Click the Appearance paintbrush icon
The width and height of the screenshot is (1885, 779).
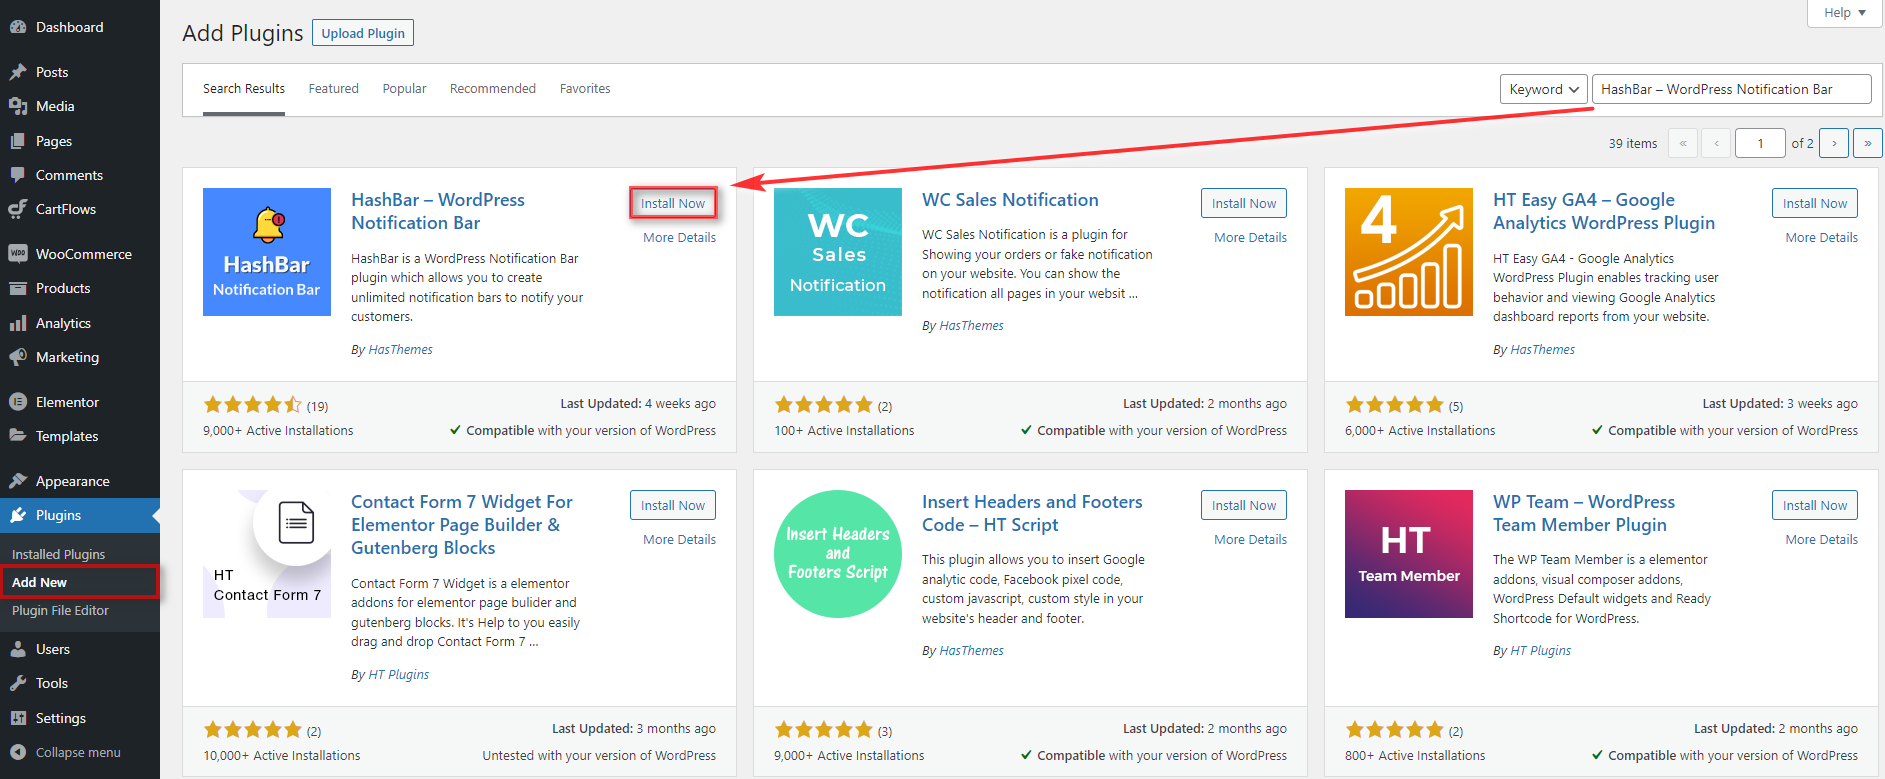pyautogui.click(x=17, y=481)
